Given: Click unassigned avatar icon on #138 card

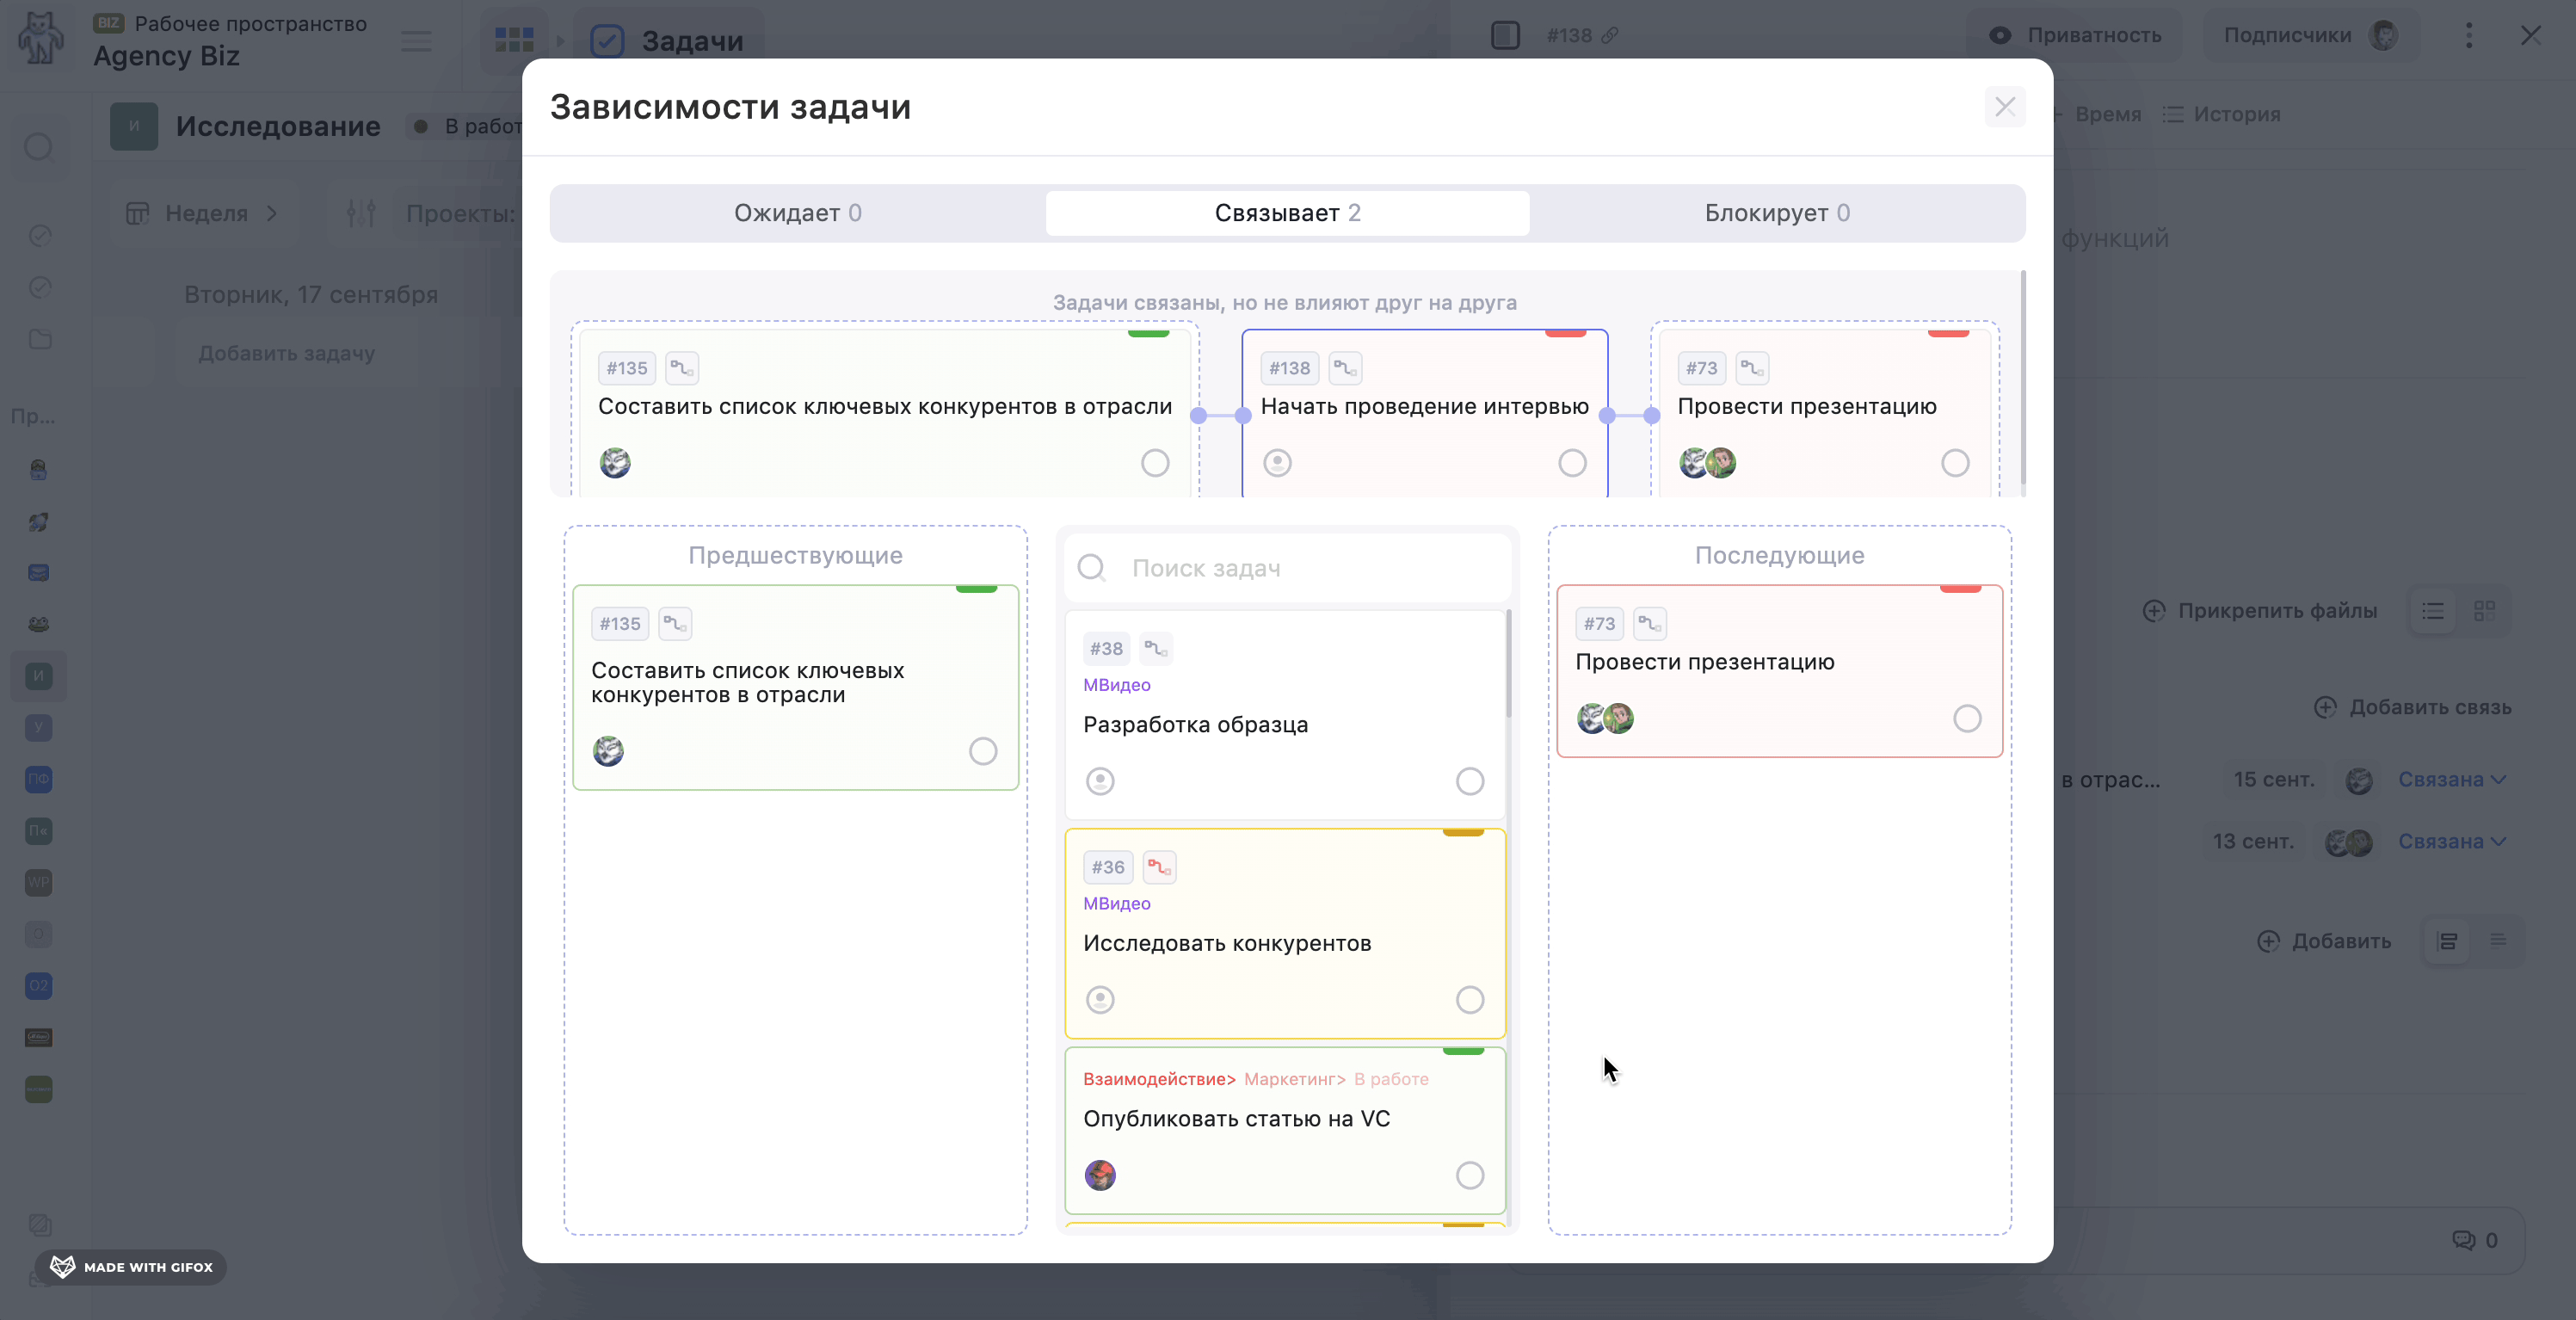Looking at the screenshot, I should pyautogui.click(x=1277, y=463).
